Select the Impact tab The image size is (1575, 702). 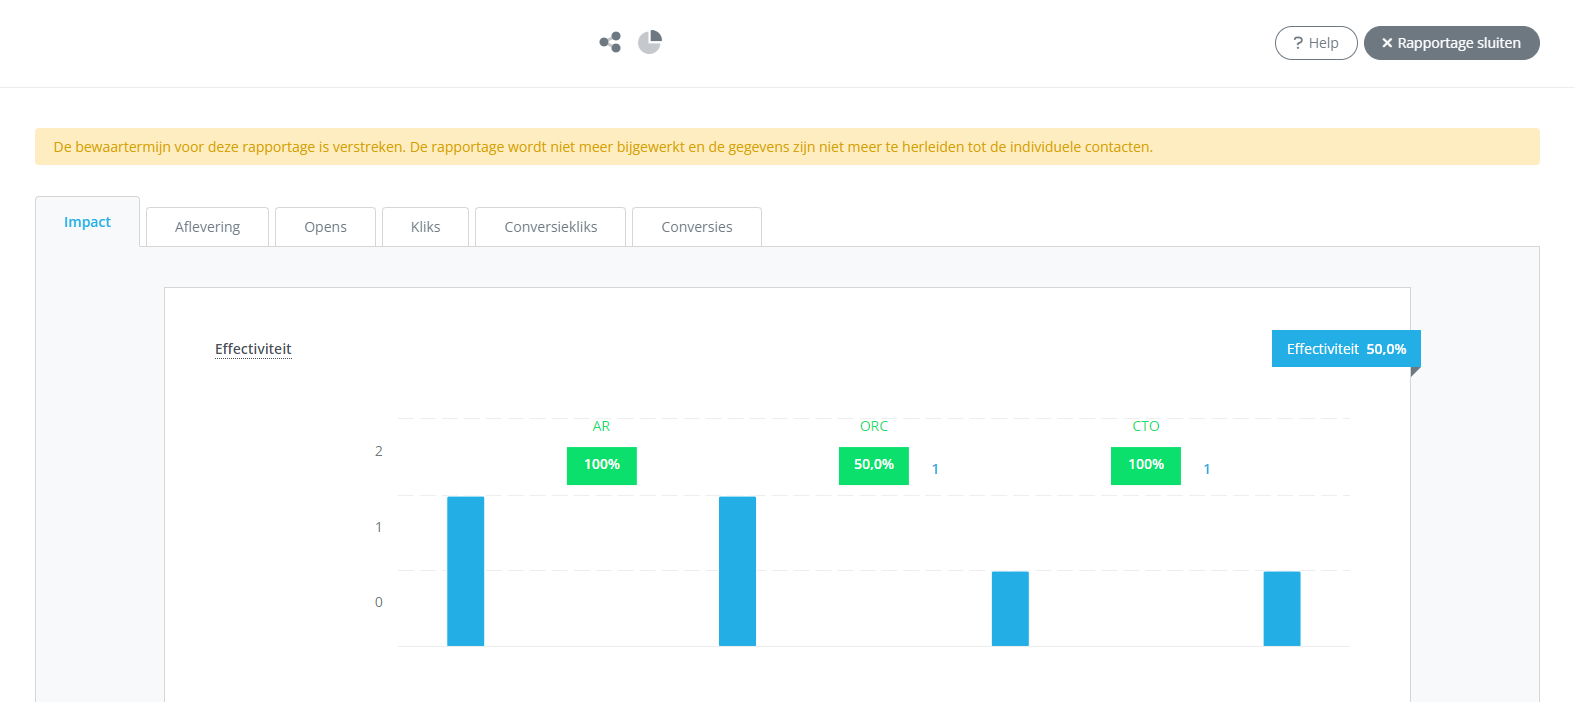pyautogui.click(x=87, y=222)
